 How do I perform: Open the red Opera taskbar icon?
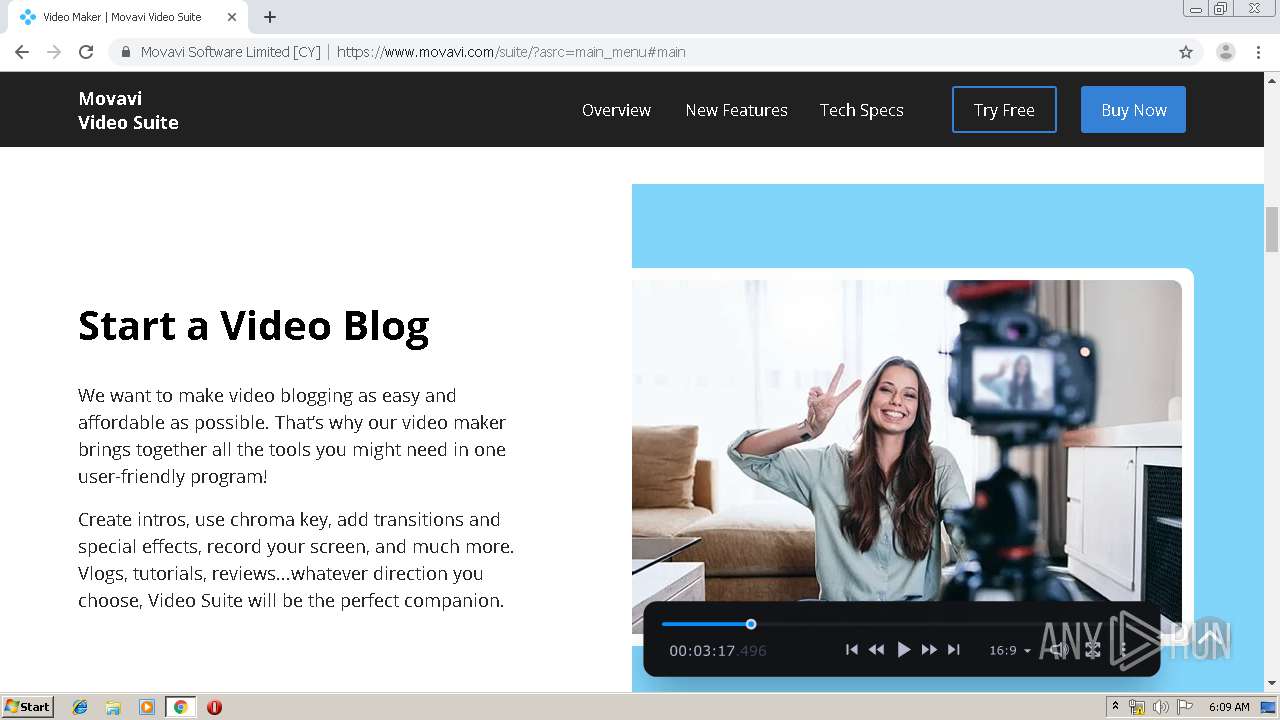[214, 707]
